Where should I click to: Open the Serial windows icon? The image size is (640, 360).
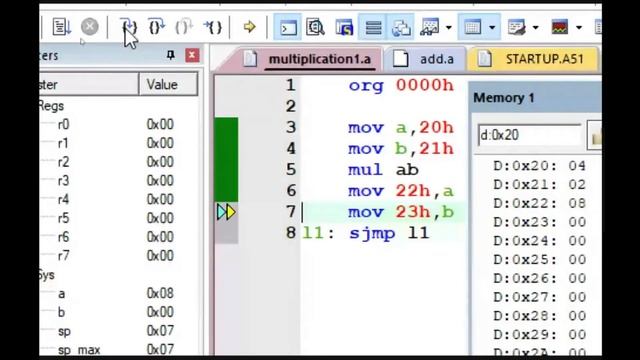(x=517, y=27)
